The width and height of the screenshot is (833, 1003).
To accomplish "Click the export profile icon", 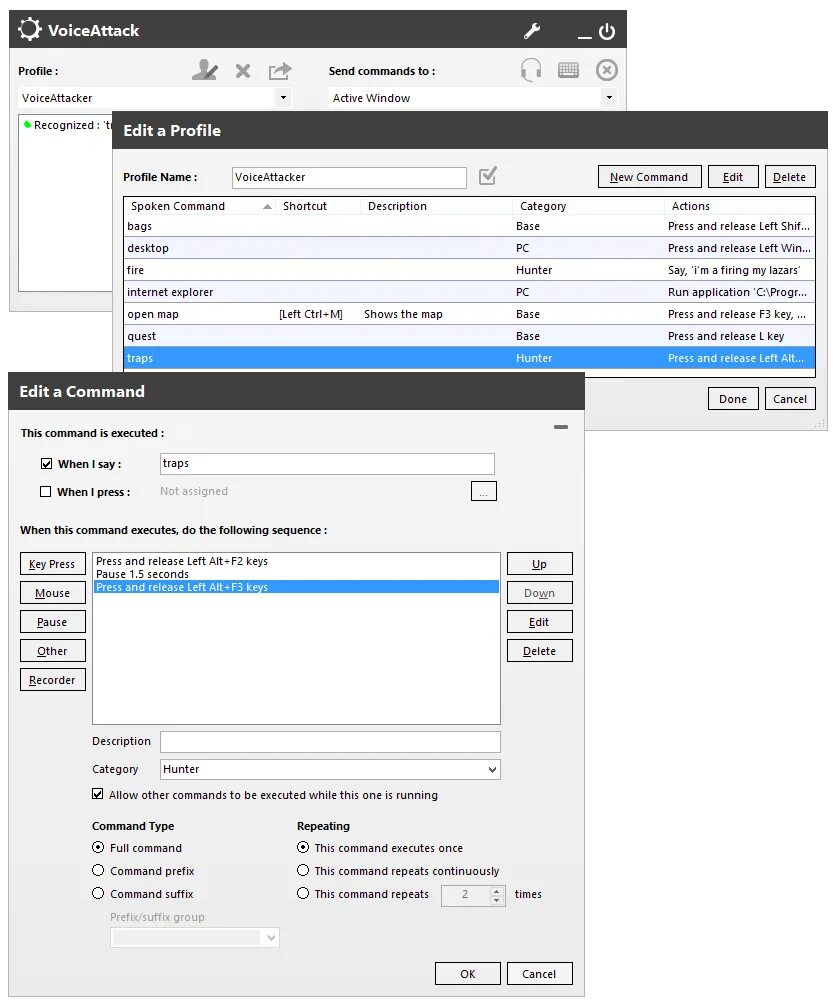I will pyautogui.click(x=279, y=70).
